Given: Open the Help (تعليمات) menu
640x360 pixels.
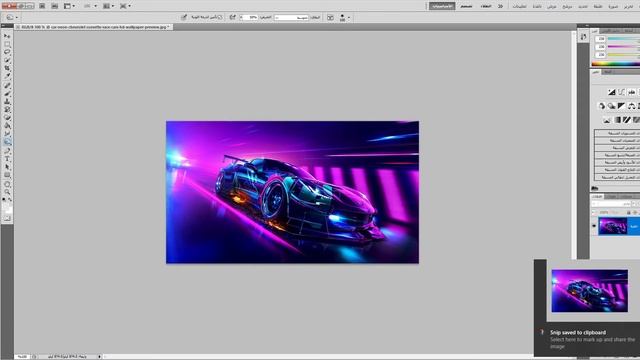Looking at the screenshot, I should [519, 7].
